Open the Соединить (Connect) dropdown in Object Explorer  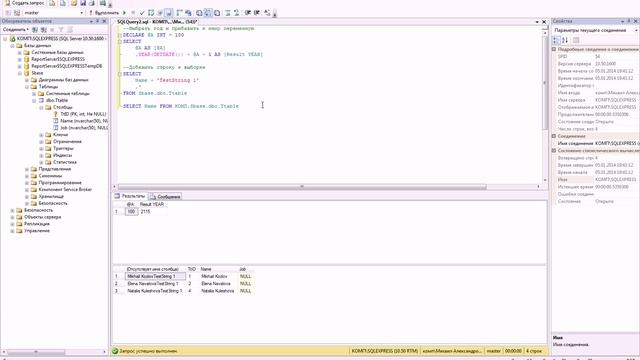coord(16,30)
